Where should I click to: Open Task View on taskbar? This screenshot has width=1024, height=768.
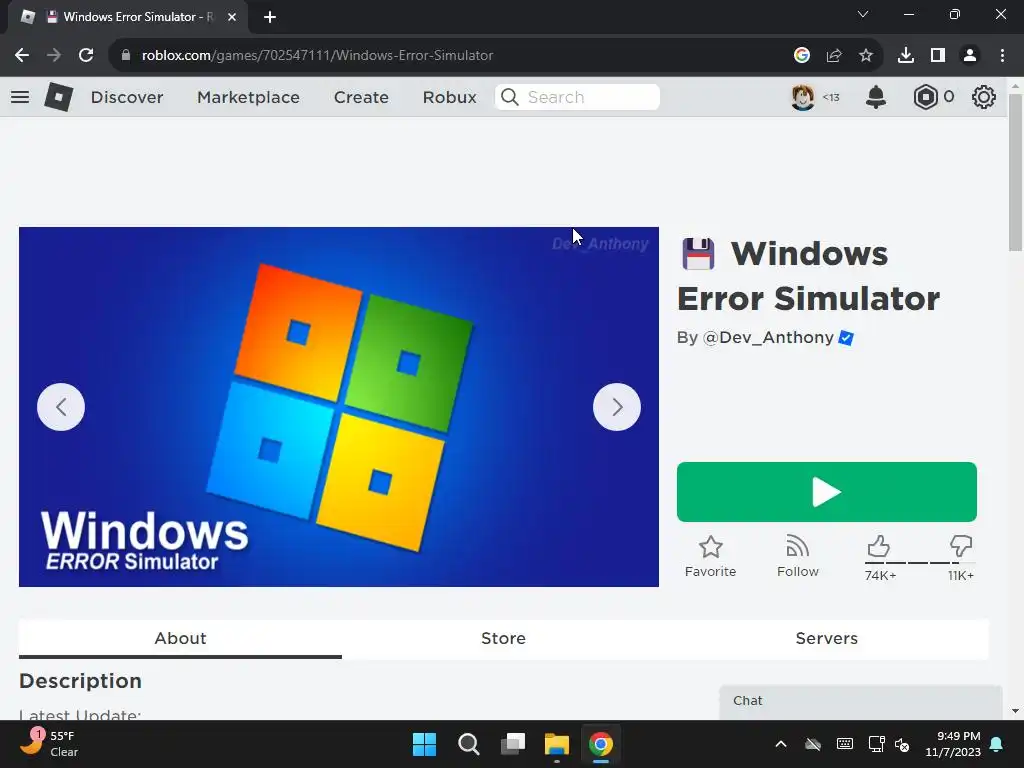[513, 744]
